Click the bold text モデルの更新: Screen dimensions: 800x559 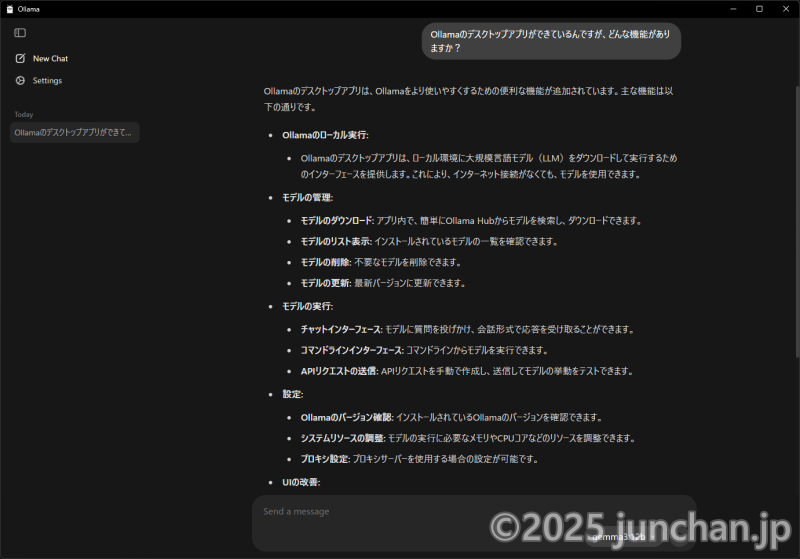point(326,284)
